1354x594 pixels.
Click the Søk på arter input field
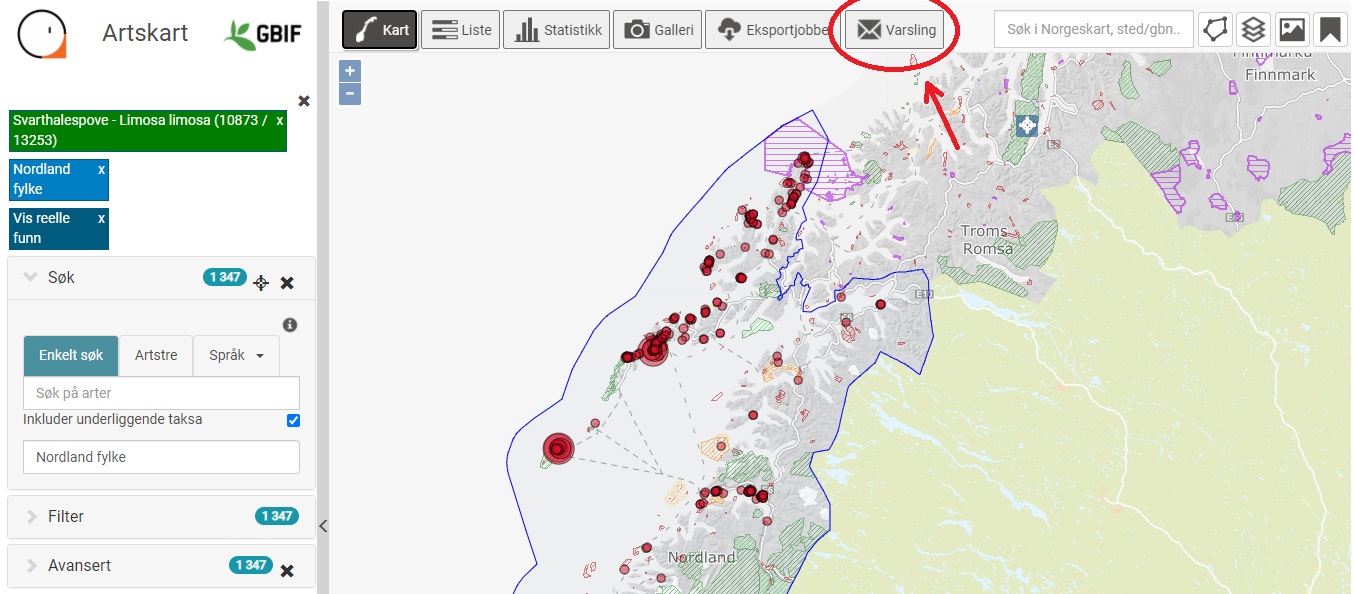pyautogui.click(x=161, y=393)
